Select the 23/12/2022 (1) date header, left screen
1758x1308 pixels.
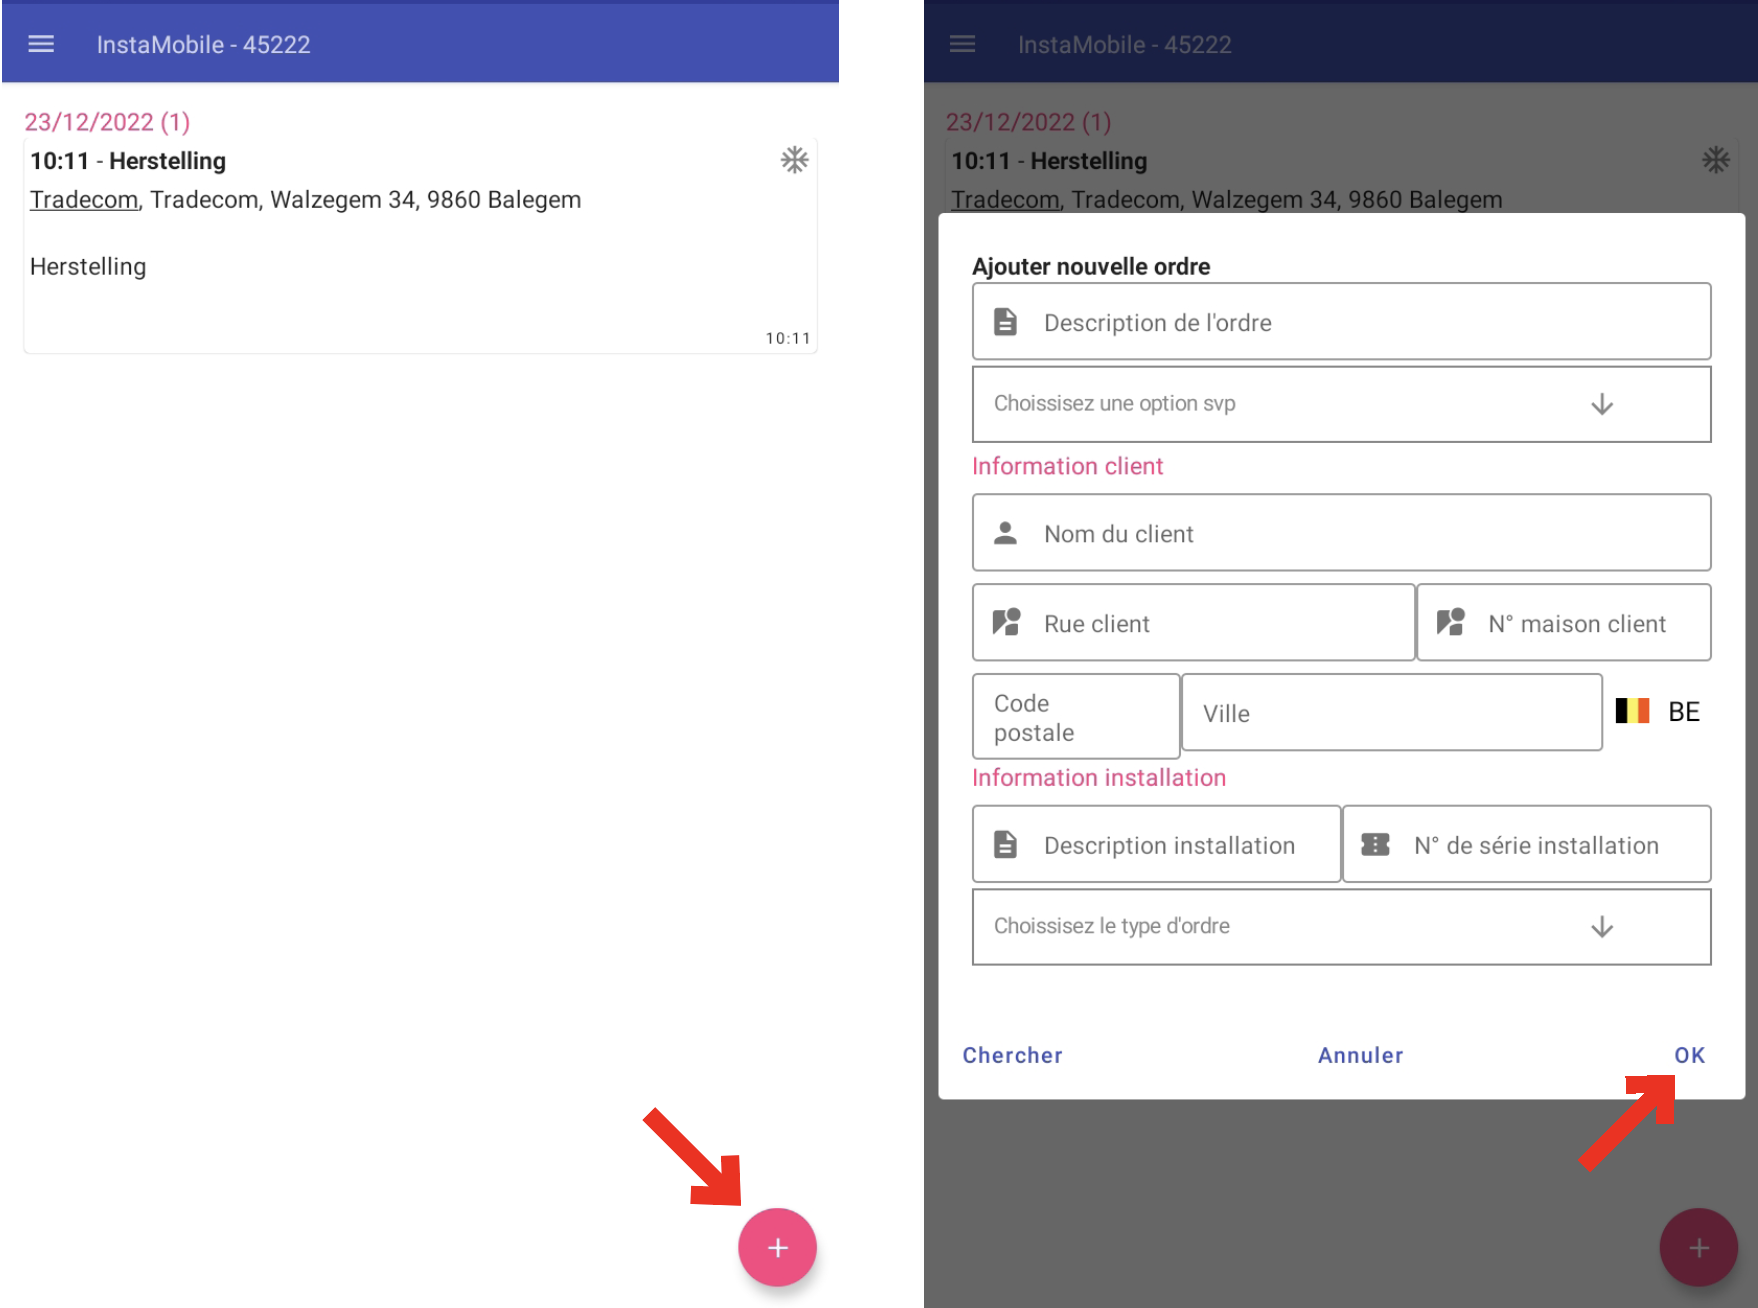107,122
